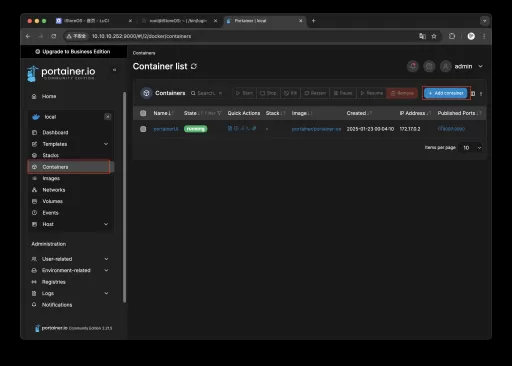Collapse the Portainer sidebar with the arrow icon
512x366 pixels.
(x=114, y=70)
